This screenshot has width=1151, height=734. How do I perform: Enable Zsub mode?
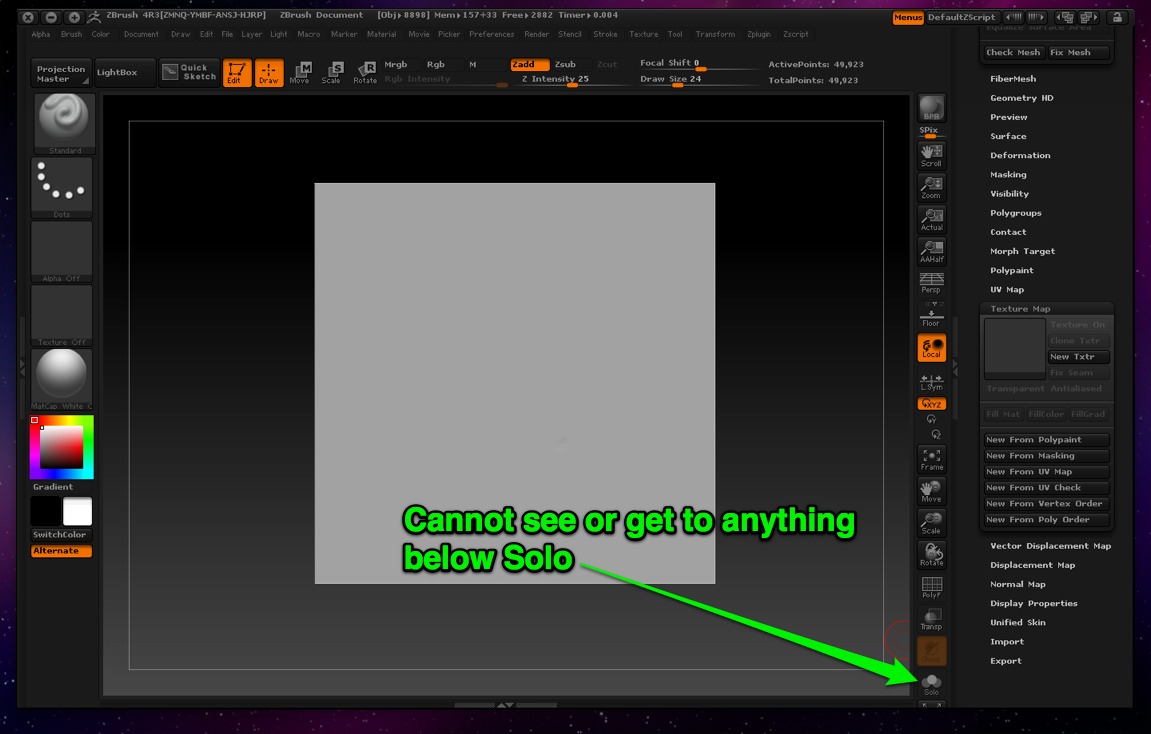click(x=565, y=65)
